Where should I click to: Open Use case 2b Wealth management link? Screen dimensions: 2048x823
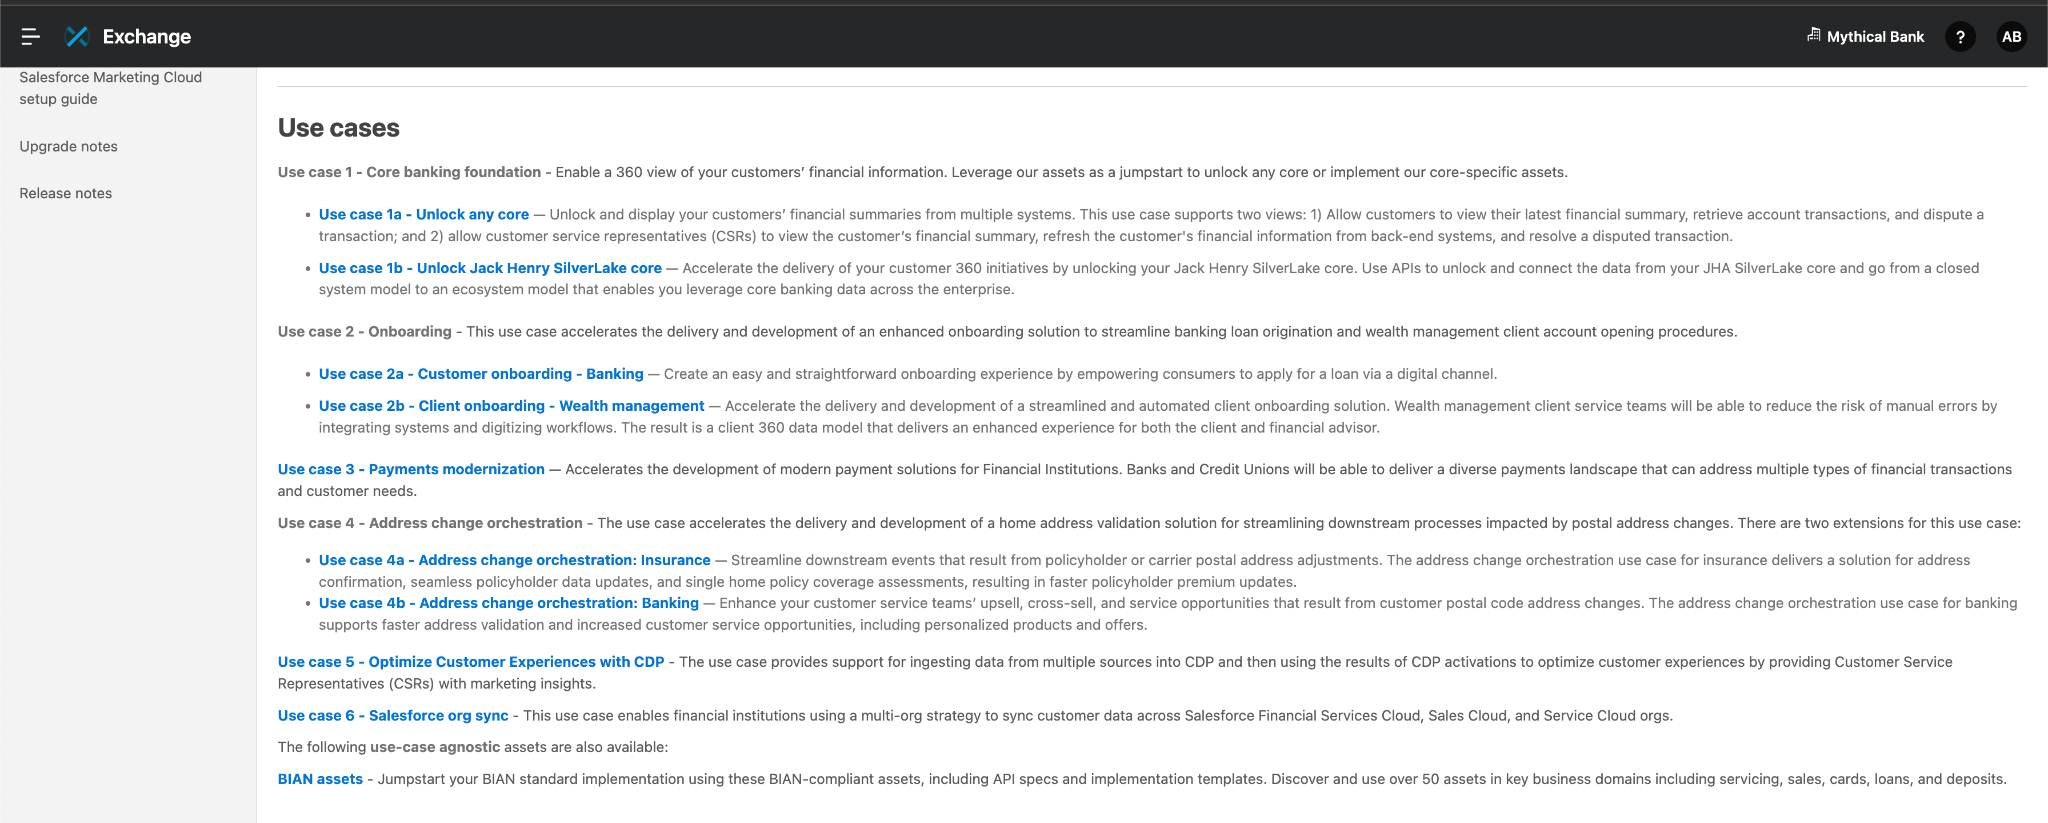click(511, 406)
